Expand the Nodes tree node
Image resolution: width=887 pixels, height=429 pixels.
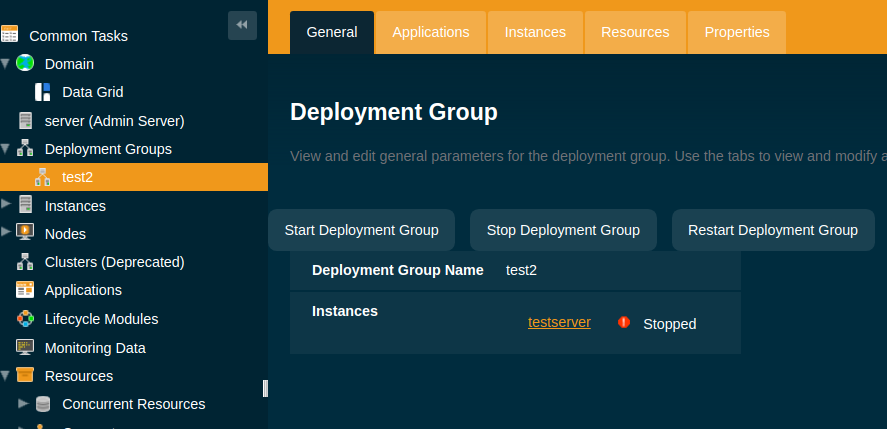pos(6,232)
